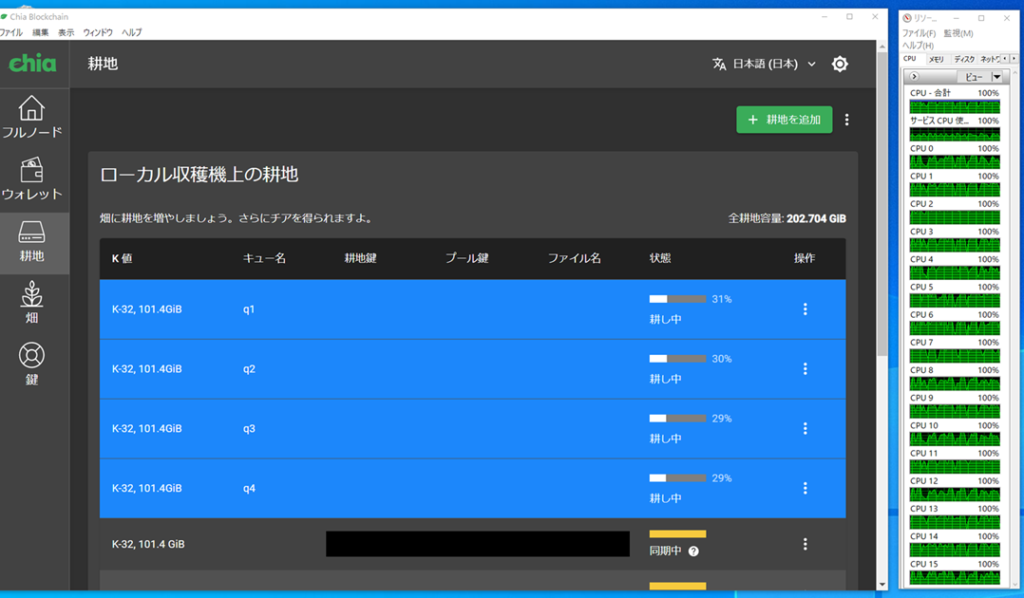Viewport: 1024px width, 598px height.
Task: Toggle theme with the sun gear icon
Action: (x=840, y=64)
